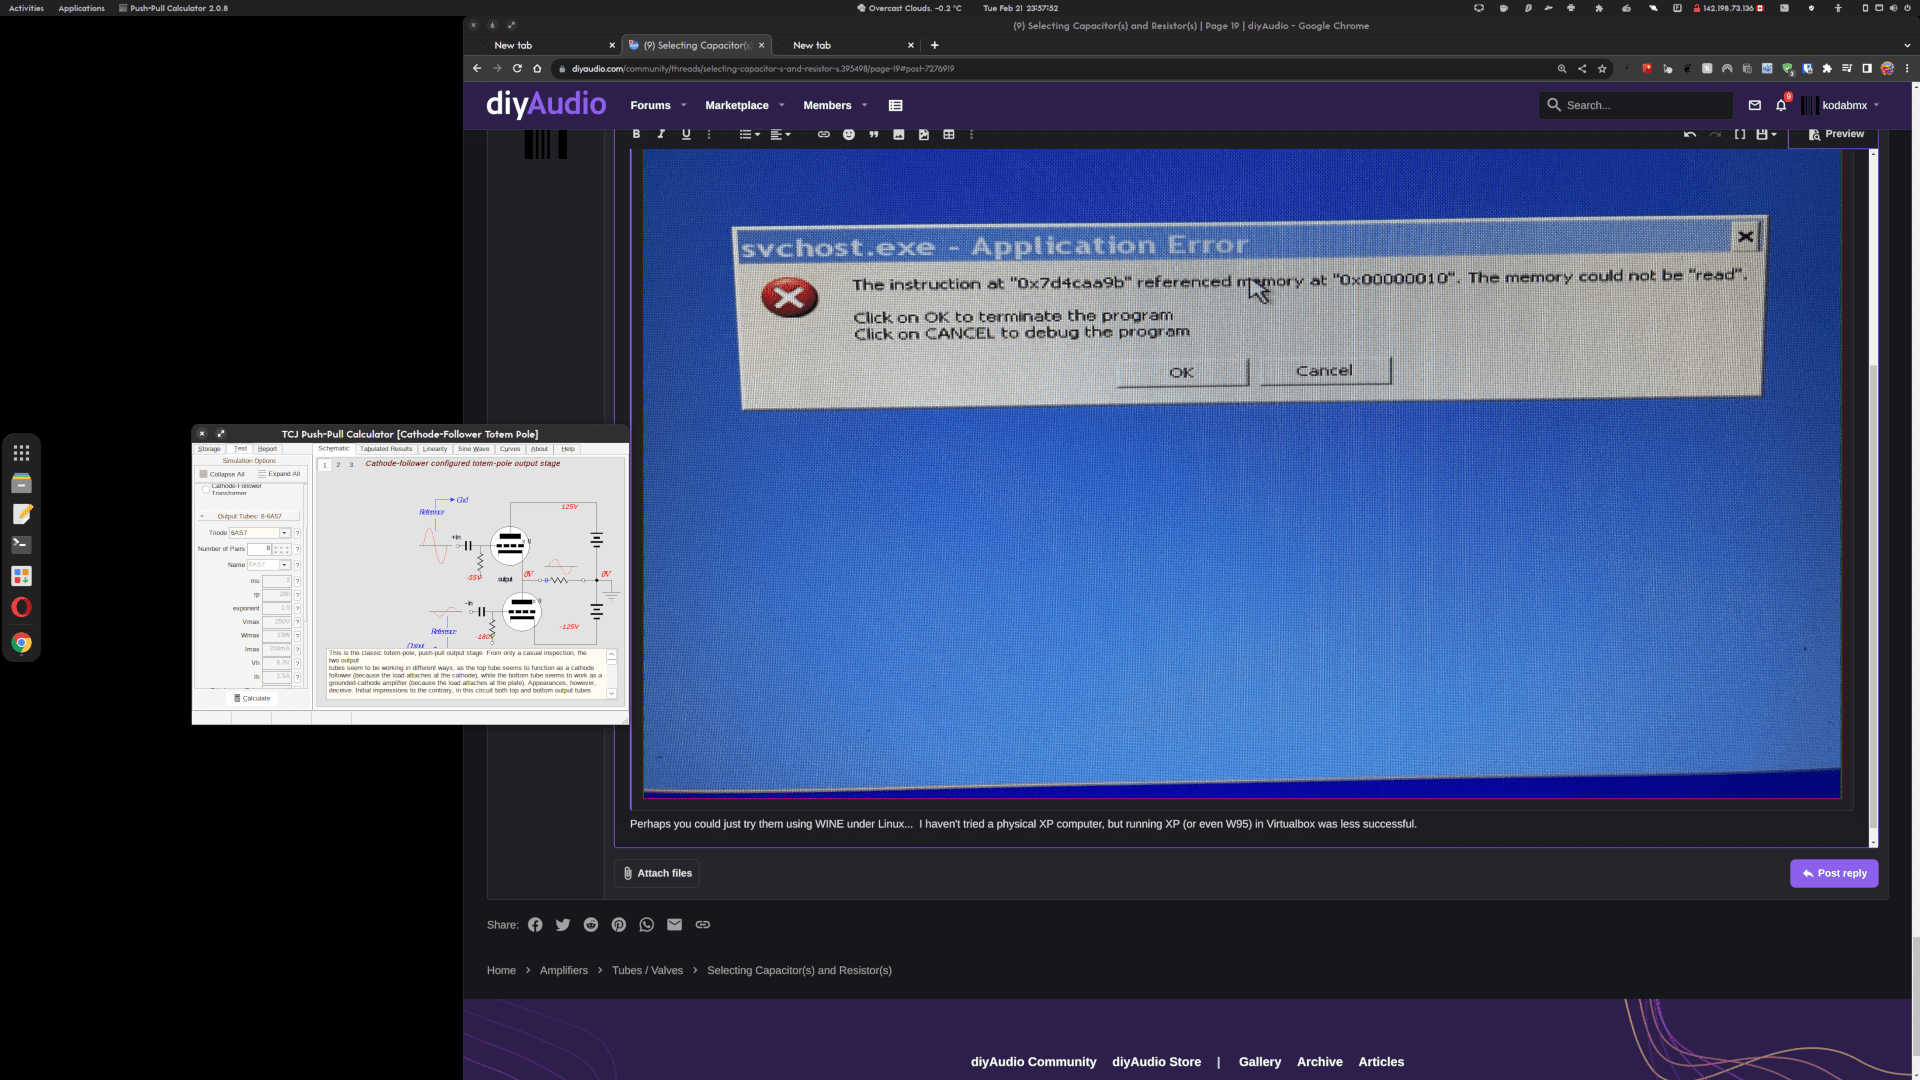Copy thread link from share row
The image size is (1920, 1080).
pos(703,925)
